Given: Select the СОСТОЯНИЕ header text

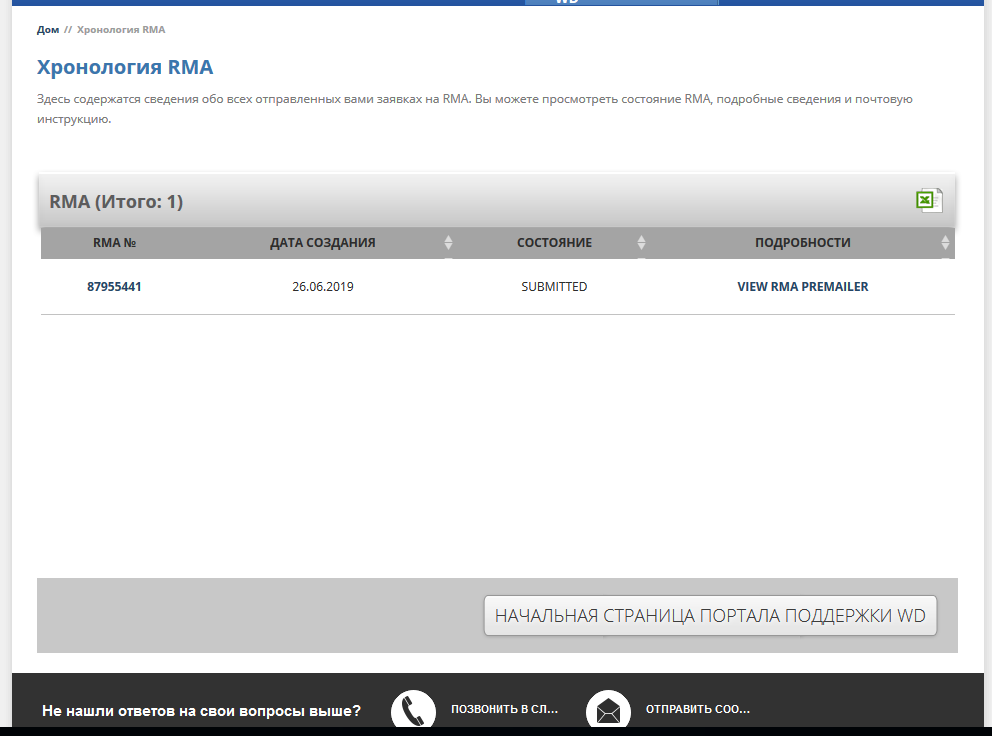Looking at the screenshot, I should click(554, 242).
